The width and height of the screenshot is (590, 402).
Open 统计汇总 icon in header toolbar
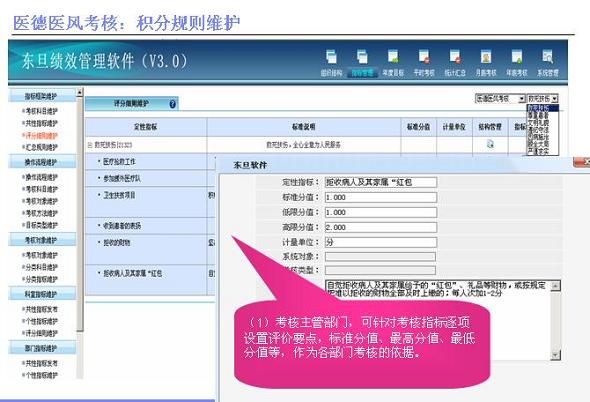point(455,63)
